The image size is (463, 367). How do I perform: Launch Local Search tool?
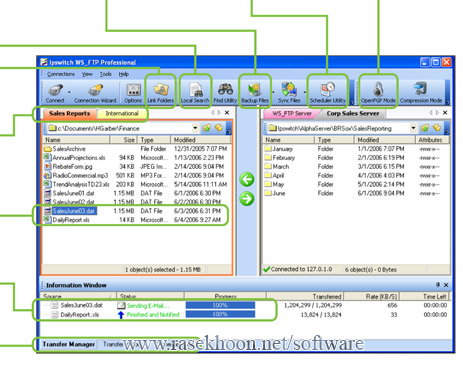coord(195,93)
